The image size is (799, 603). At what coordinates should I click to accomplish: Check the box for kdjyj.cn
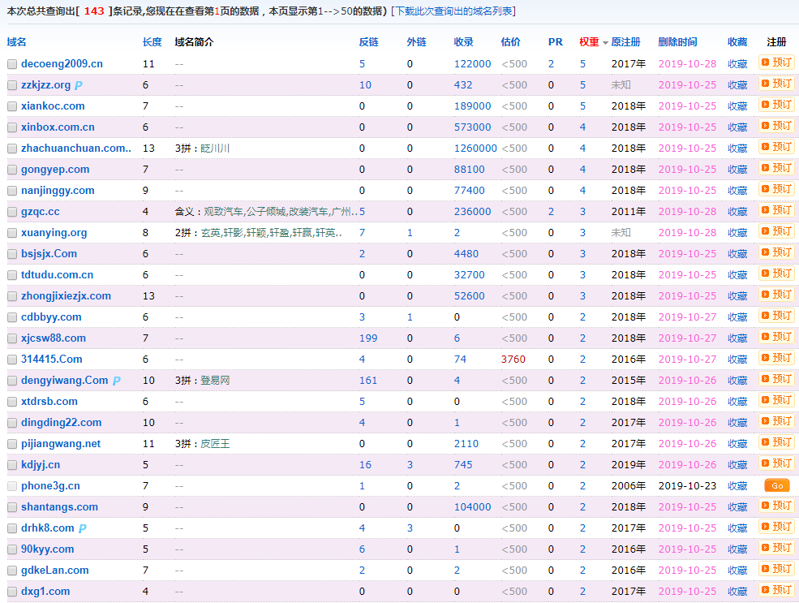[x=12, y=465]
